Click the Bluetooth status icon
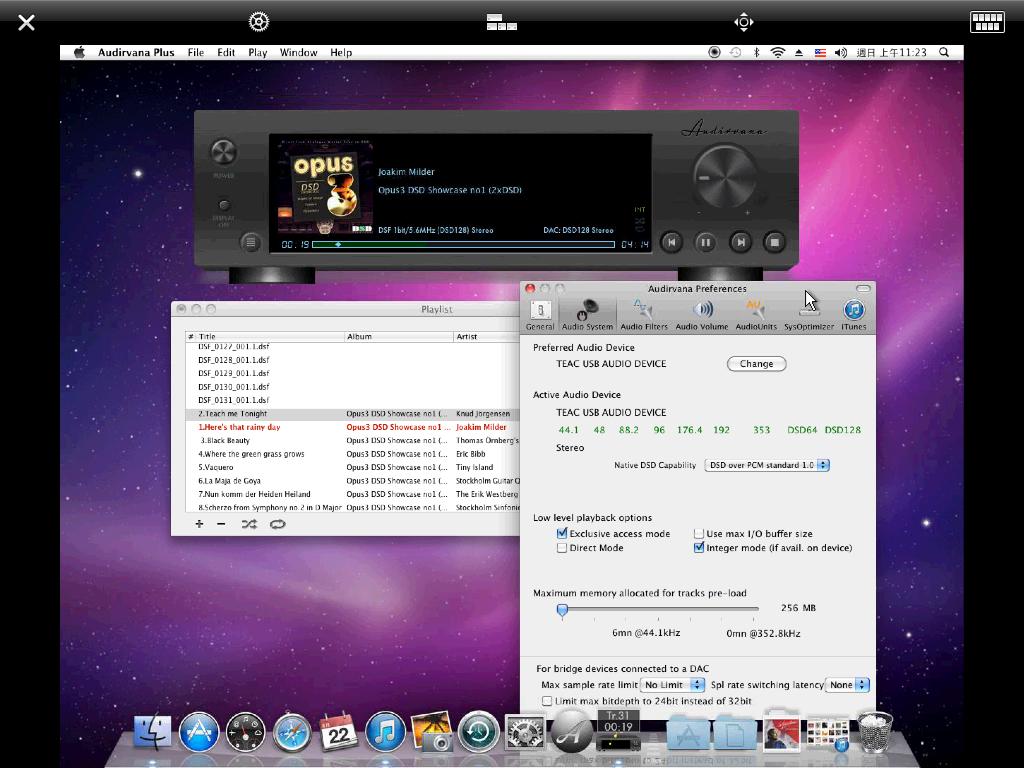The width and height of the screenshot is (1024, 768). tap(756, 52)
